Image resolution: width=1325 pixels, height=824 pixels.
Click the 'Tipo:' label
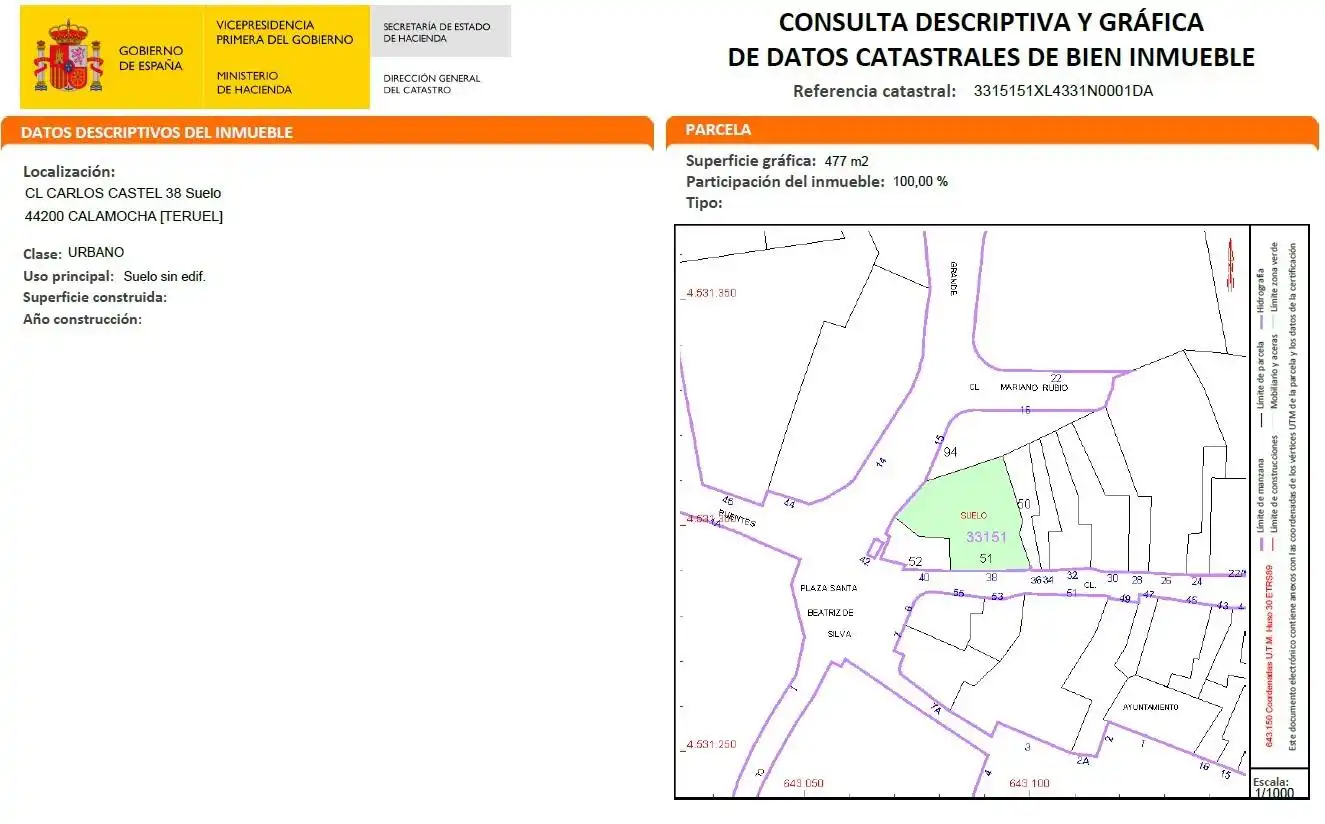pyautogui.click(x=704, y=203)
